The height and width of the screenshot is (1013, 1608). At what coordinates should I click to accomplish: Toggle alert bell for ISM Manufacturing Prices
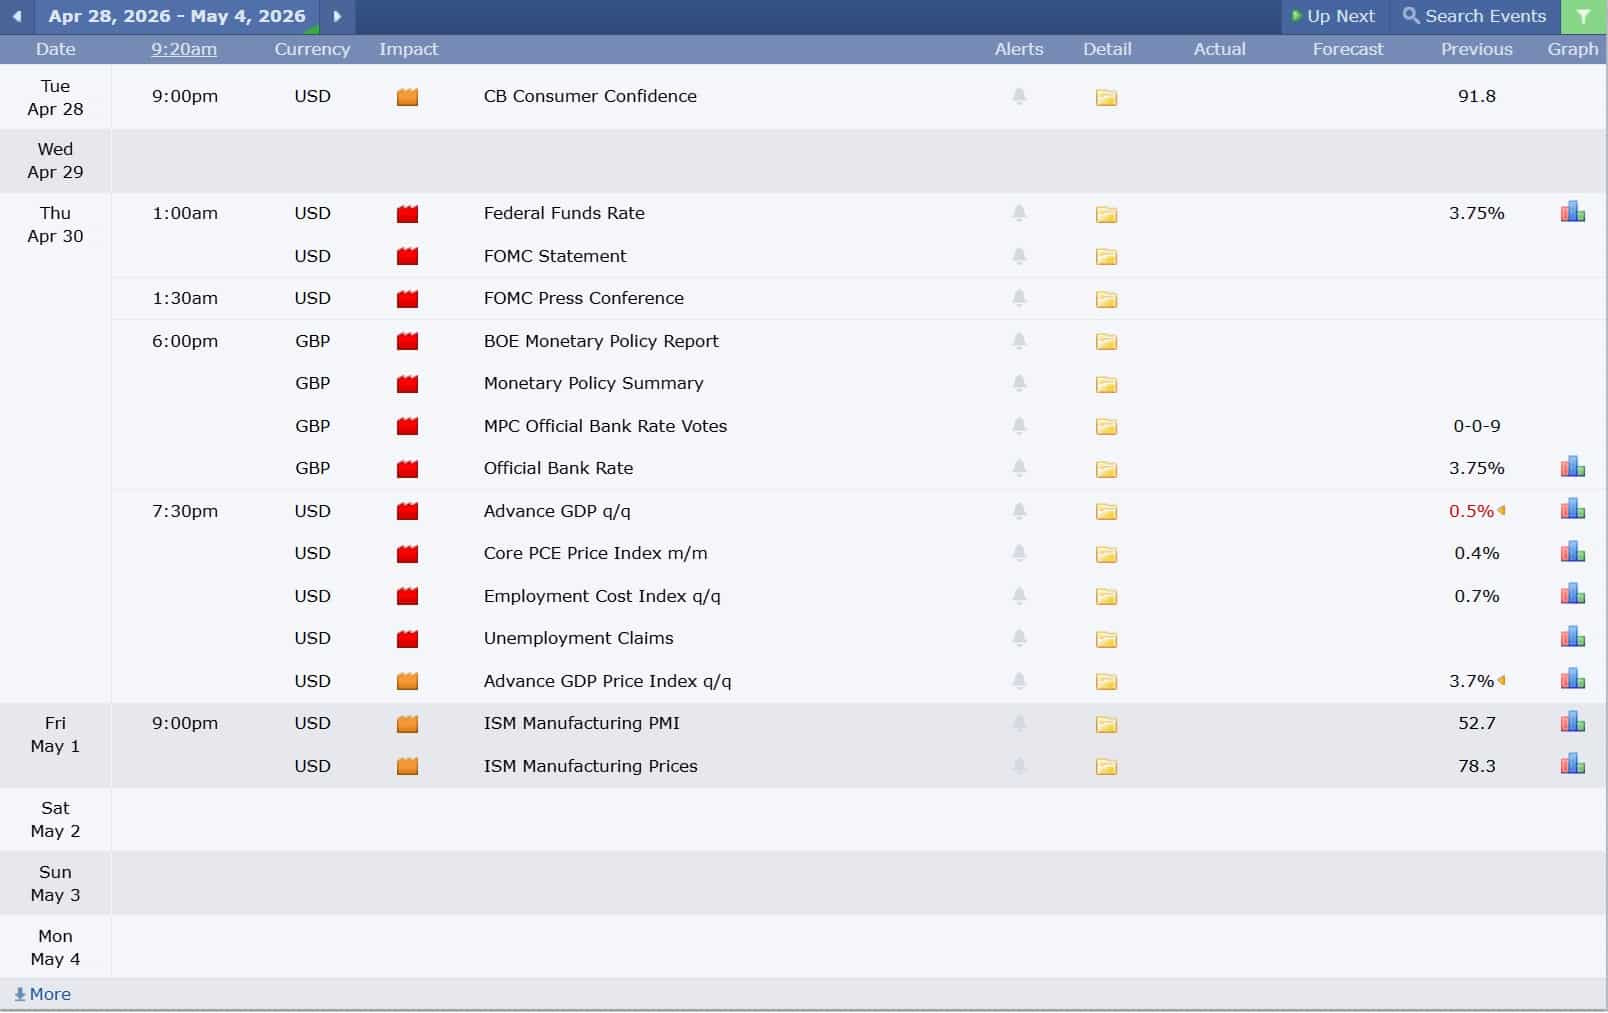click(1019, 766)
